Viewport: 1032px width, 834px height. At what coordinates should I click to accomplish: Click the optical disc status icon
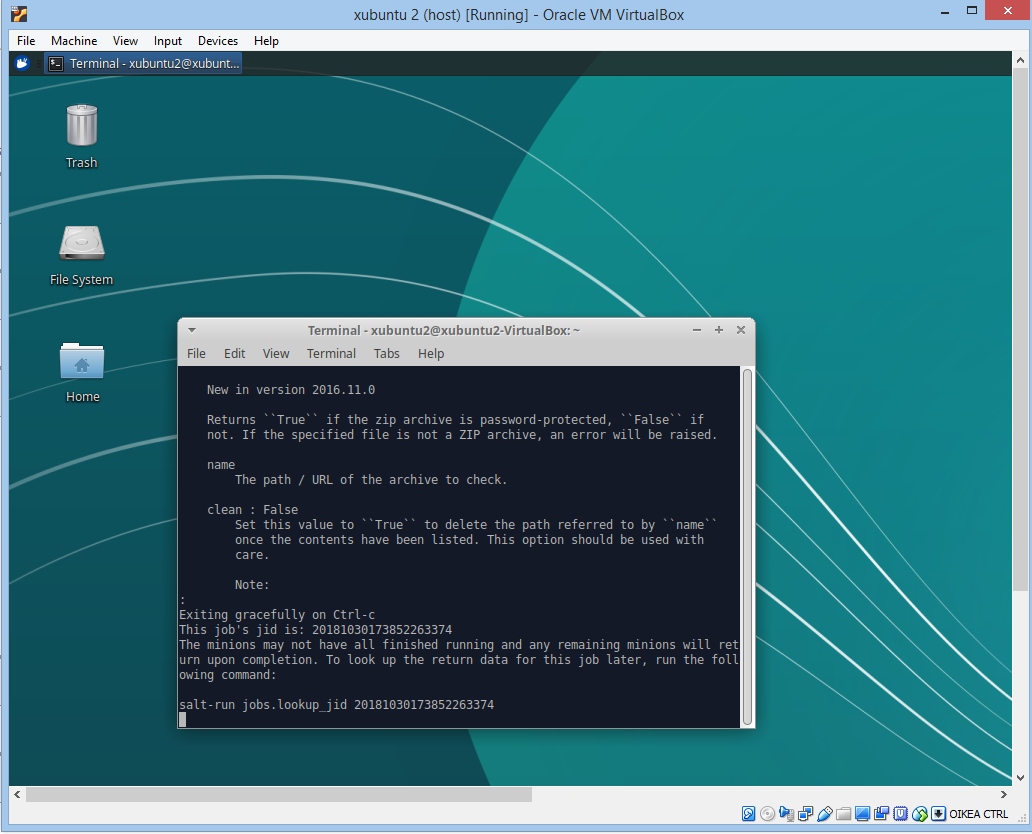767,814
